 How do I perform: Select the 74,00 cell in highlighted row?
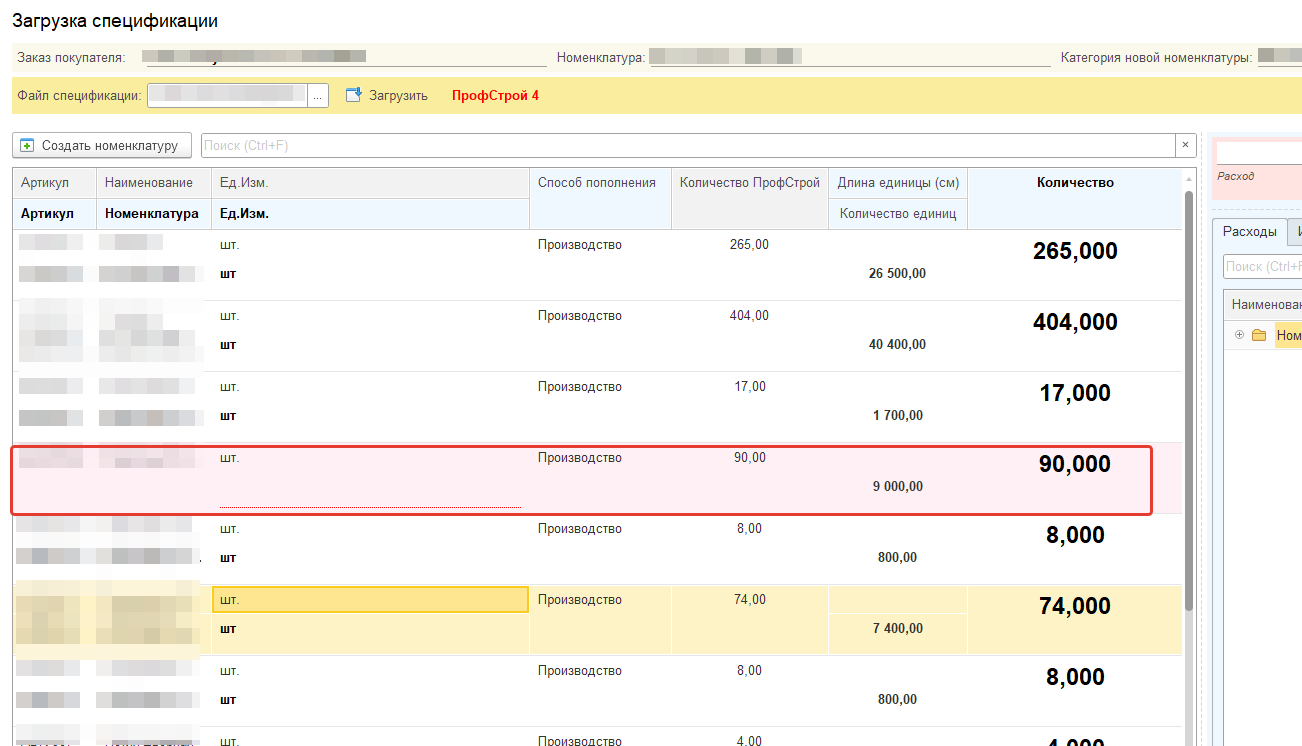[x=750, y=600]
